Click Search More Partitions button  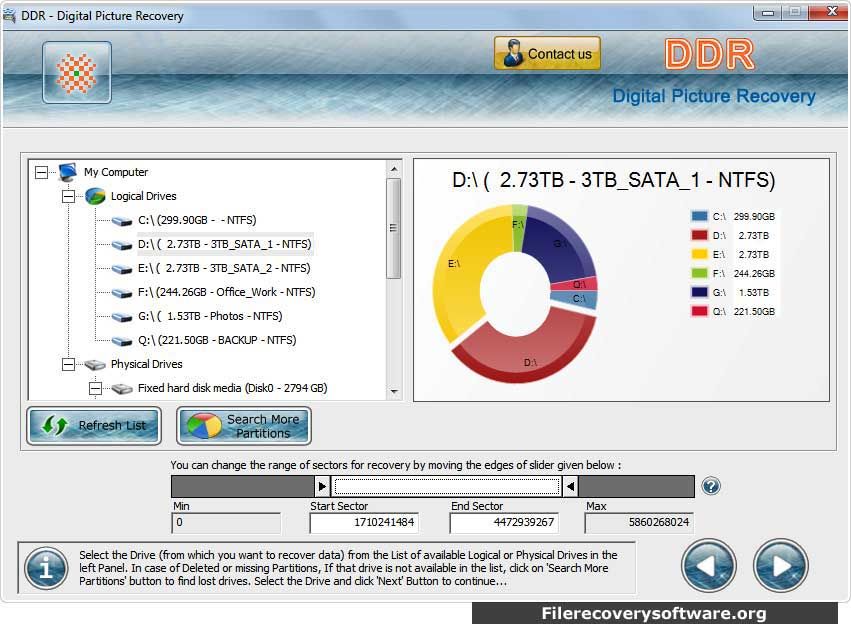[244, 426]
